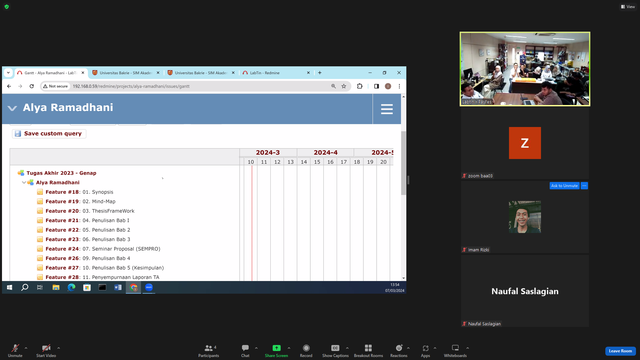Click Save custom query
Screen dimensions: 640x360
[49, 133]
